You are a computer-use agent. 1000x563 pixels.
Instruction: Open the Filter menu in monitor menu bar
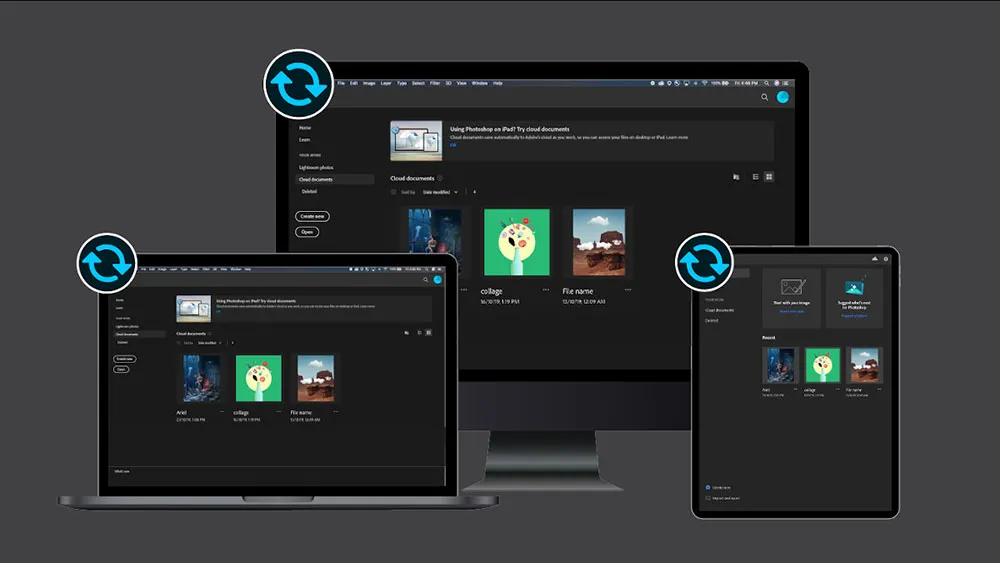435,83
